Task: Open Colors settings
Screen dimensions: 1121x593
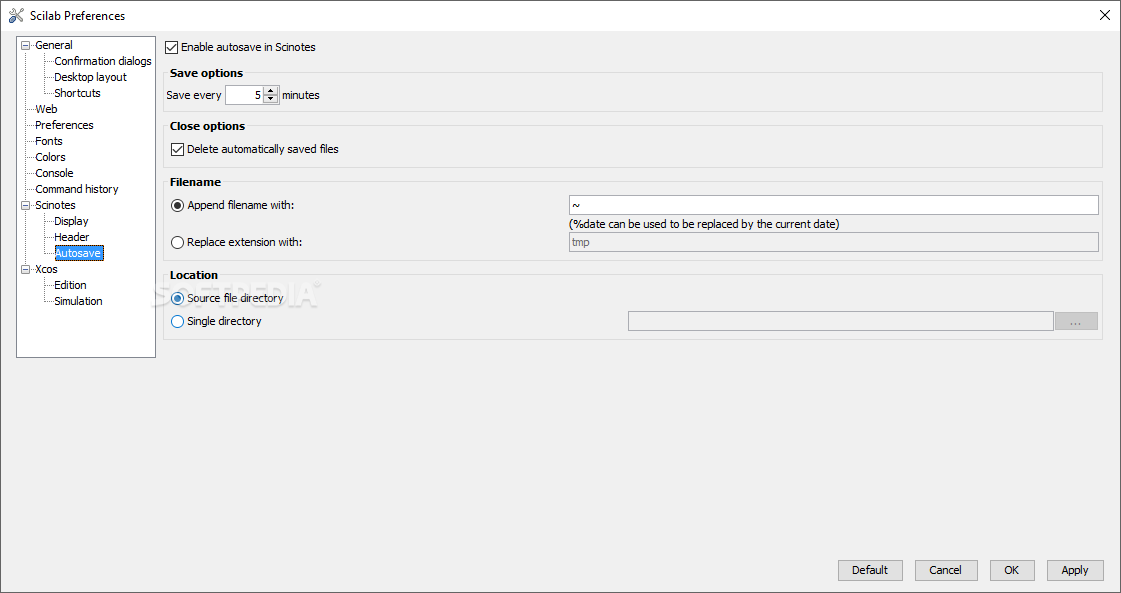Action: (x=50, y=157)
